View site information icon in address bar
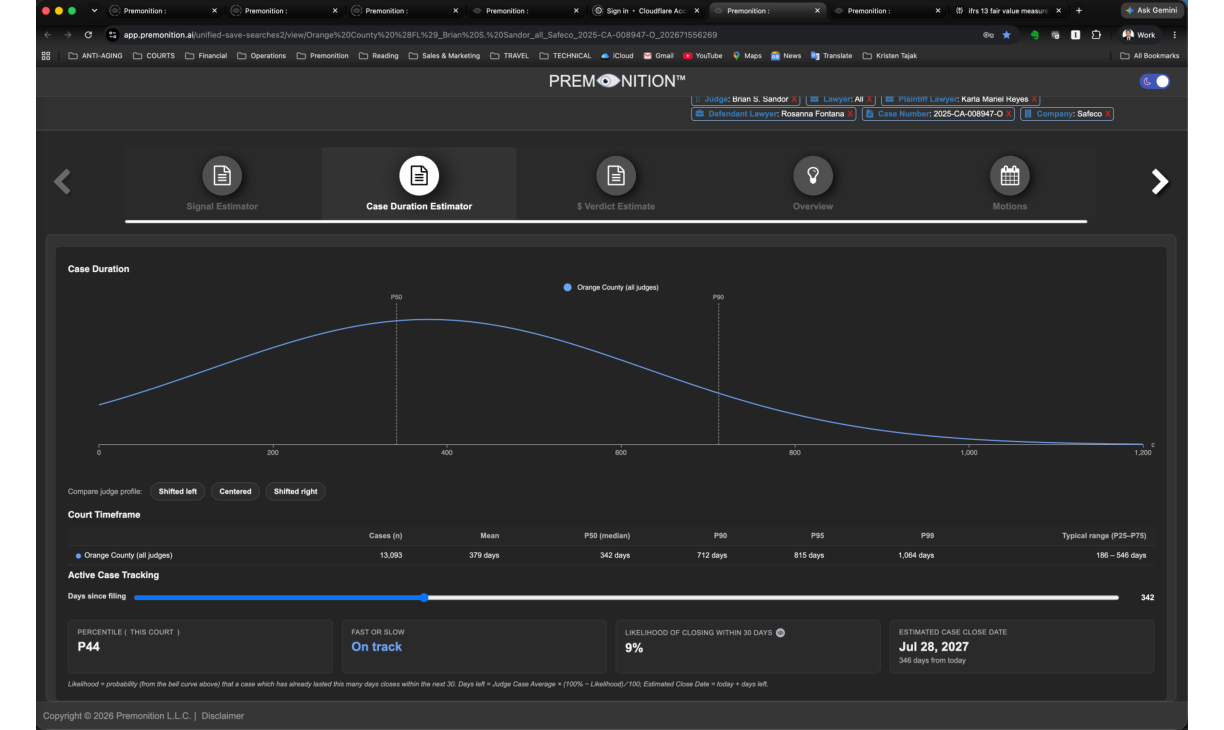1224x730 pixels. (113, 34)
